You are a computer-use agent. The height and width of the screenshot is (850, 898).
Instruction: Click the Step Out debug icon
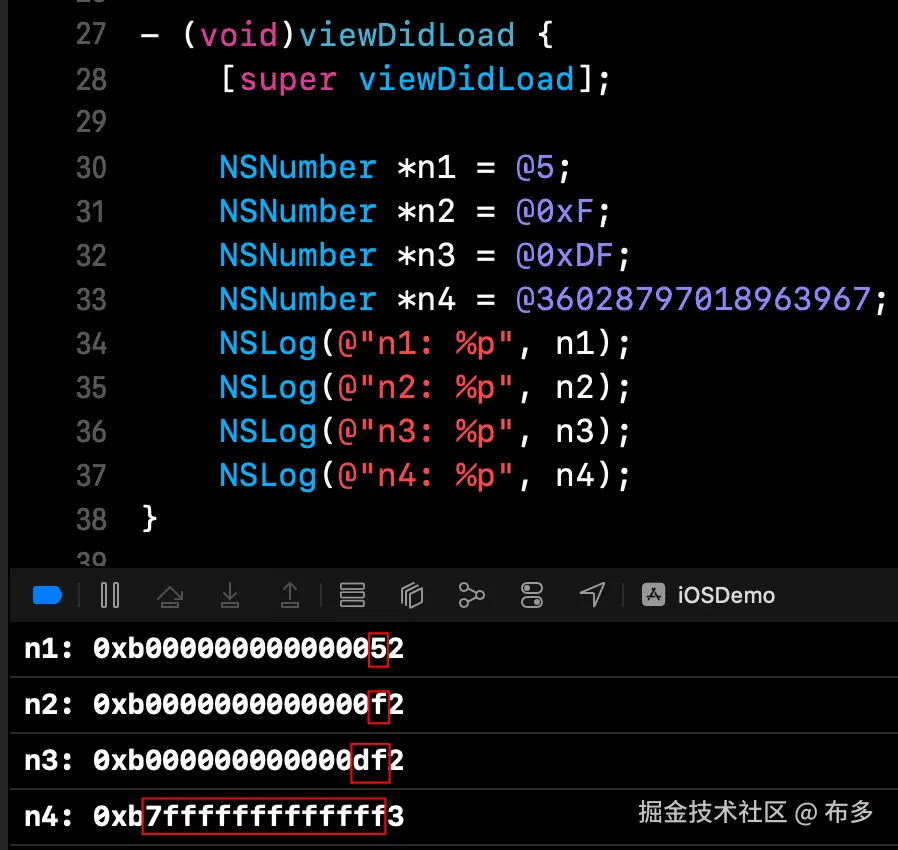pyautogui.click(x=290, y=595)
